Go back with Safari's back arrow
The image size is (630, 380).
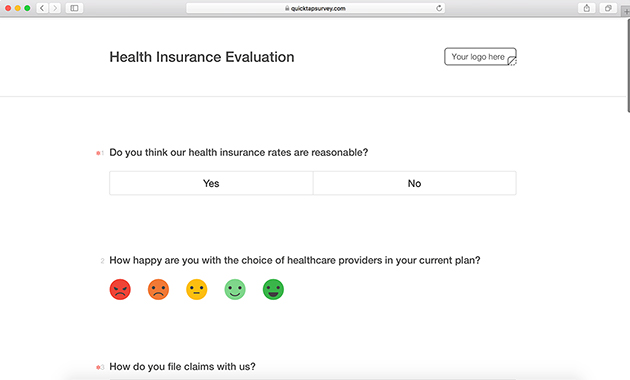(42, 8)
